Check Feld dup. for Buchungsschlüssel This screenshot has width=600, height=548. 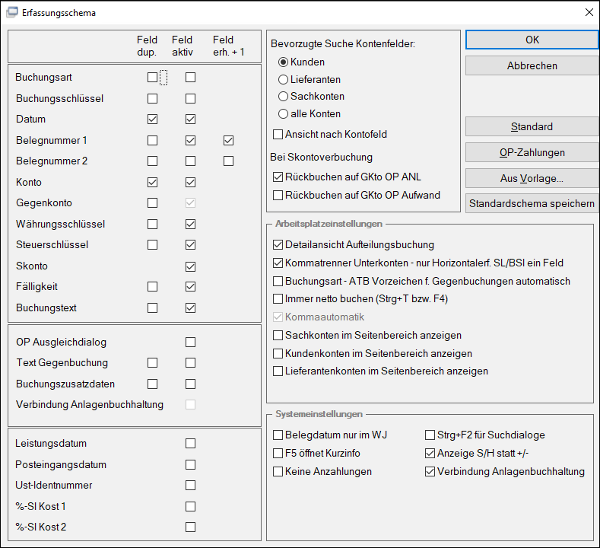pos(152,98)
